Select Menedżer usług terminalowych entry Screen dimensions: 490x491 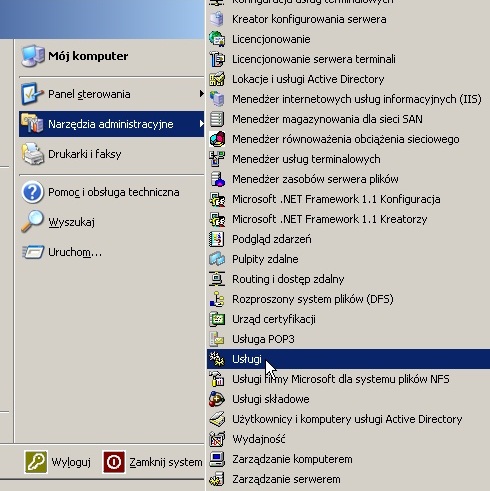(x=348, y=159)
